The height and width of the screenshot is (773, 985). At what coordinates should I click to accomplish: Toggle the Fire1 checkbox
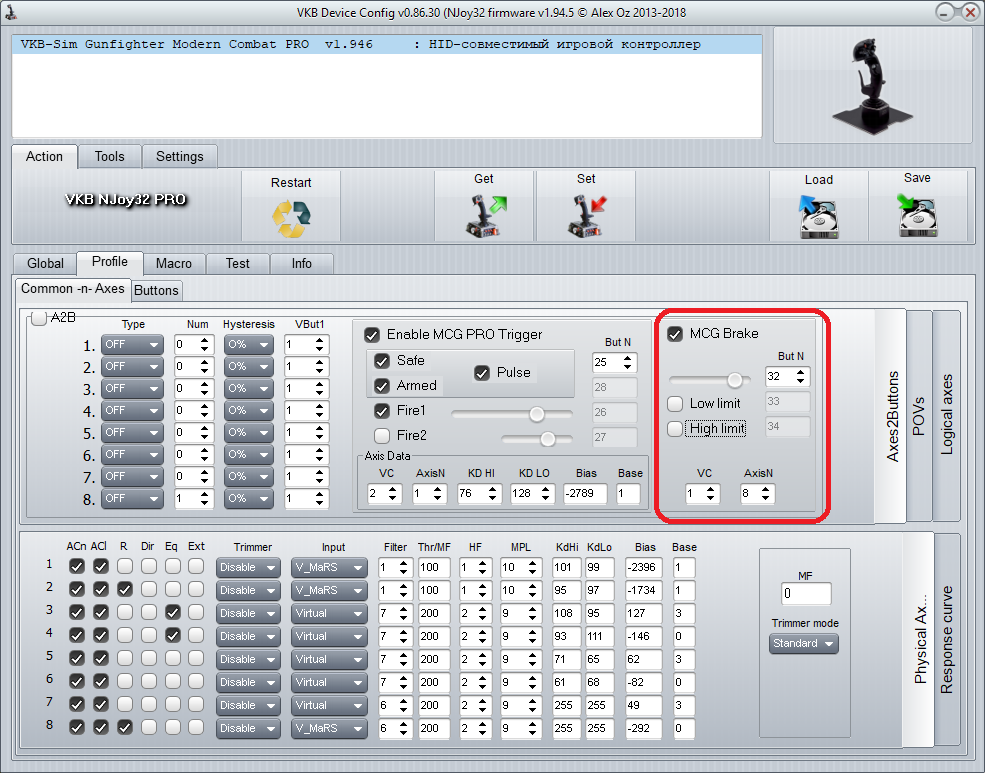coord(382,411)
